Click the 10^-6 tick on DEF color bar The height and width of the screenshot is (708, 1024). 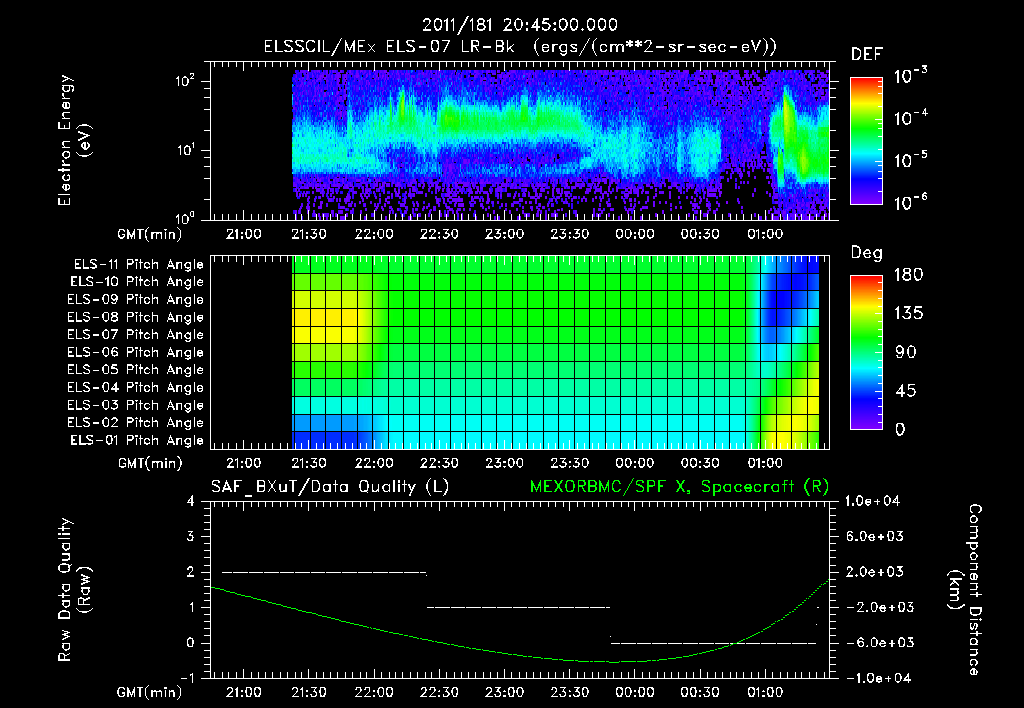tap(910, 202)
